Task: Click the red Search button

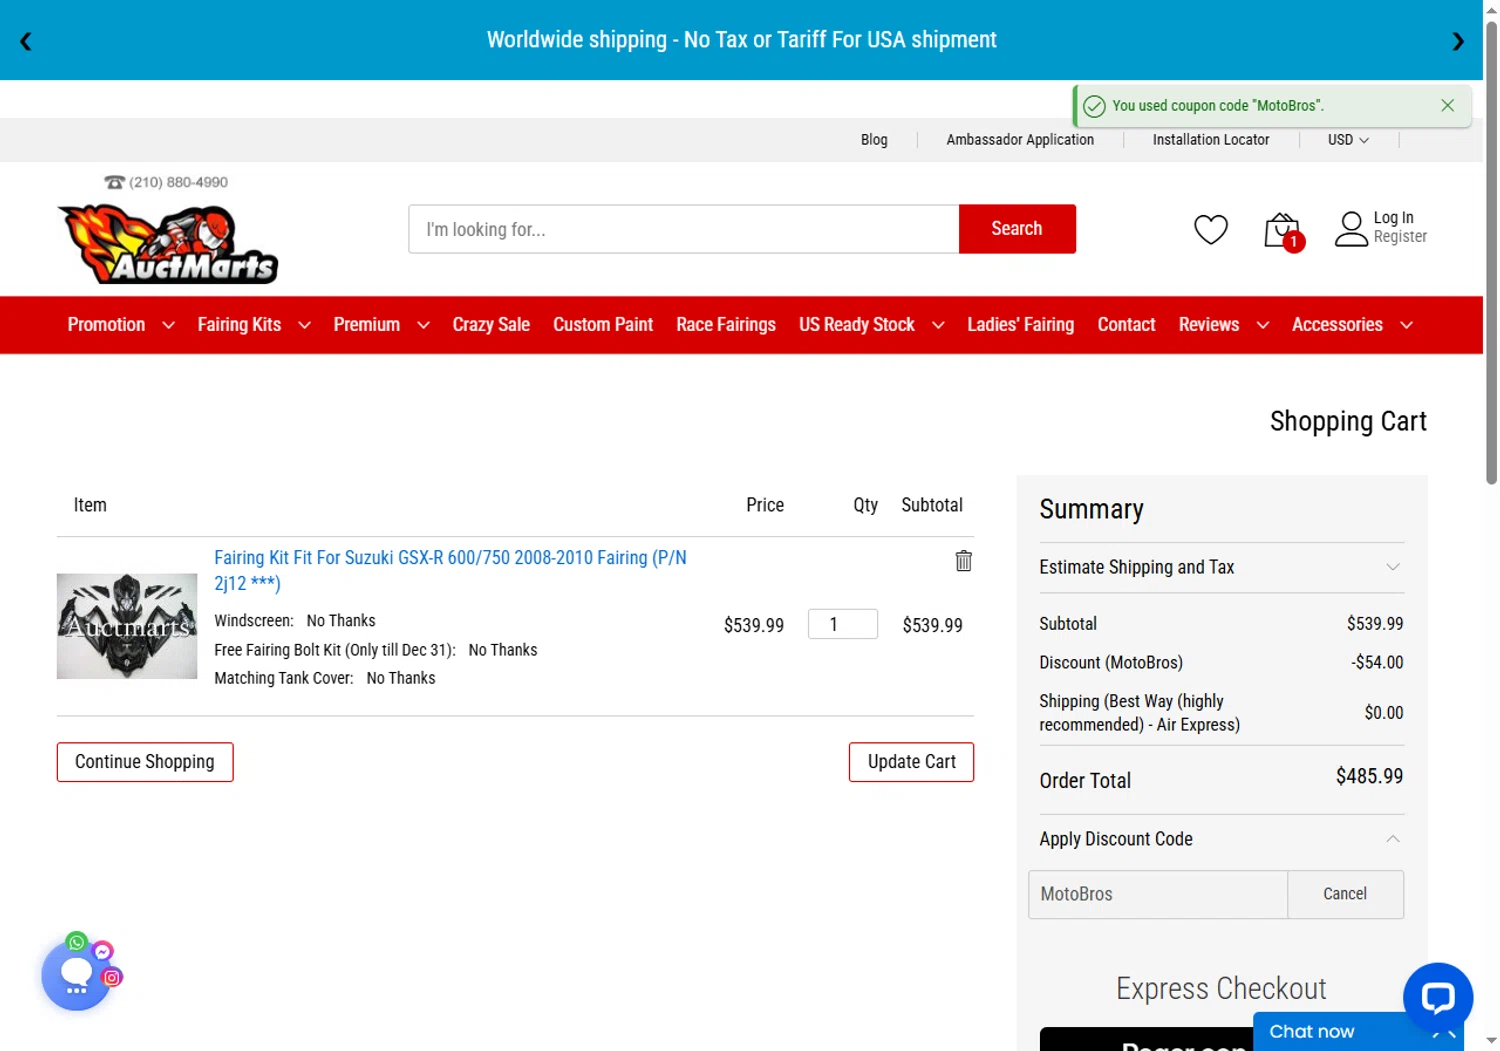Action: point(1017,229)
